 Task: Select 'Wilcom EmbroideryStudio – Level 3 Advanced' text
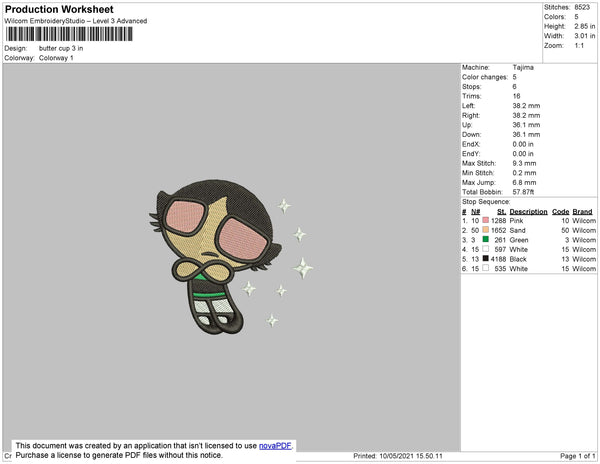coord(76,21)
